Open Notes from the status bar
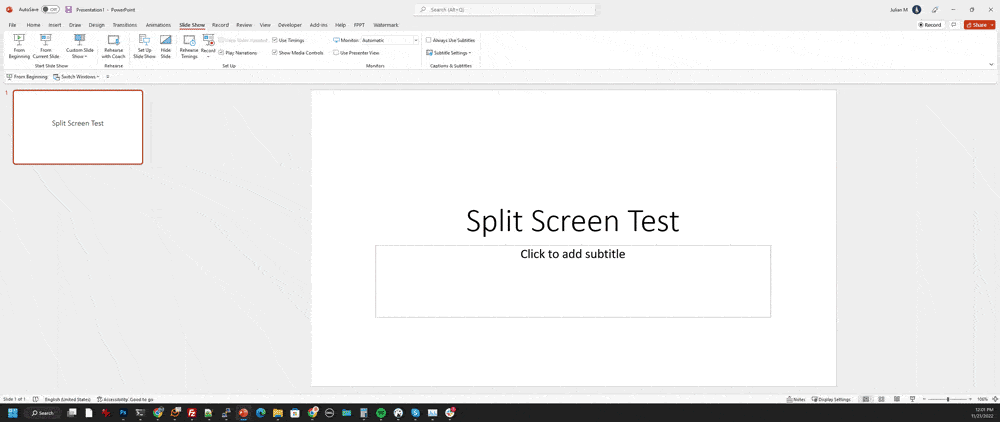This screenshot has height=422, width=1000. click(x=796, y=399)
